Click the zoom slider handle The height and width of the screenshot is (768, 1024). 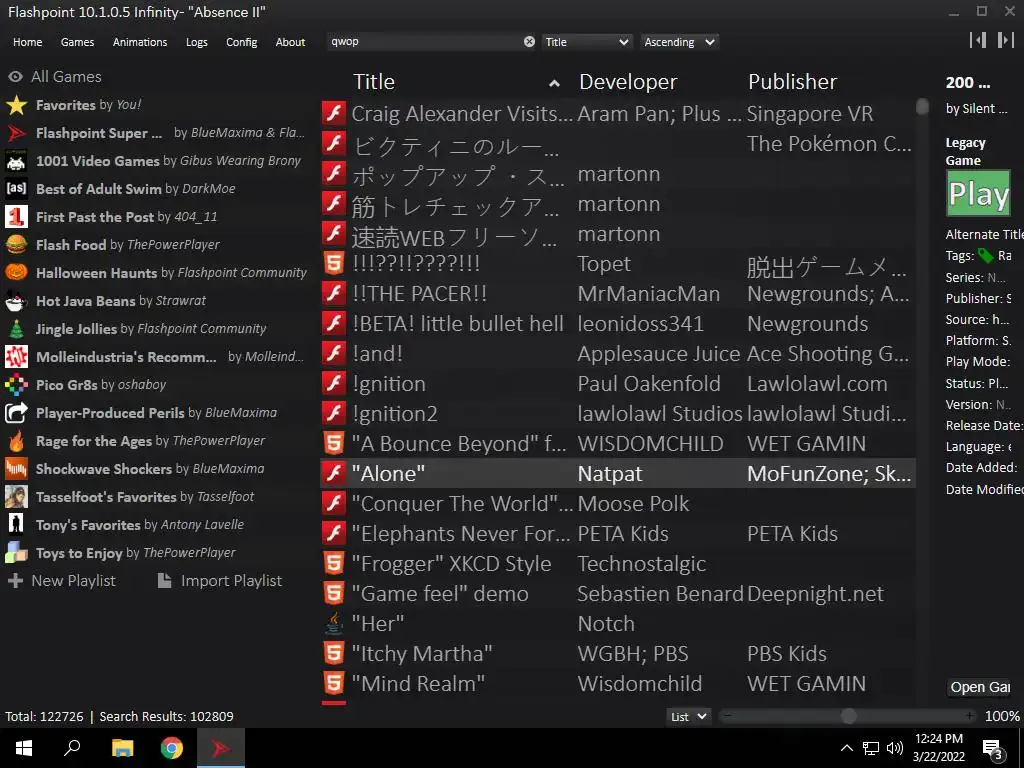pyautogui.click(x=848, y=716)
